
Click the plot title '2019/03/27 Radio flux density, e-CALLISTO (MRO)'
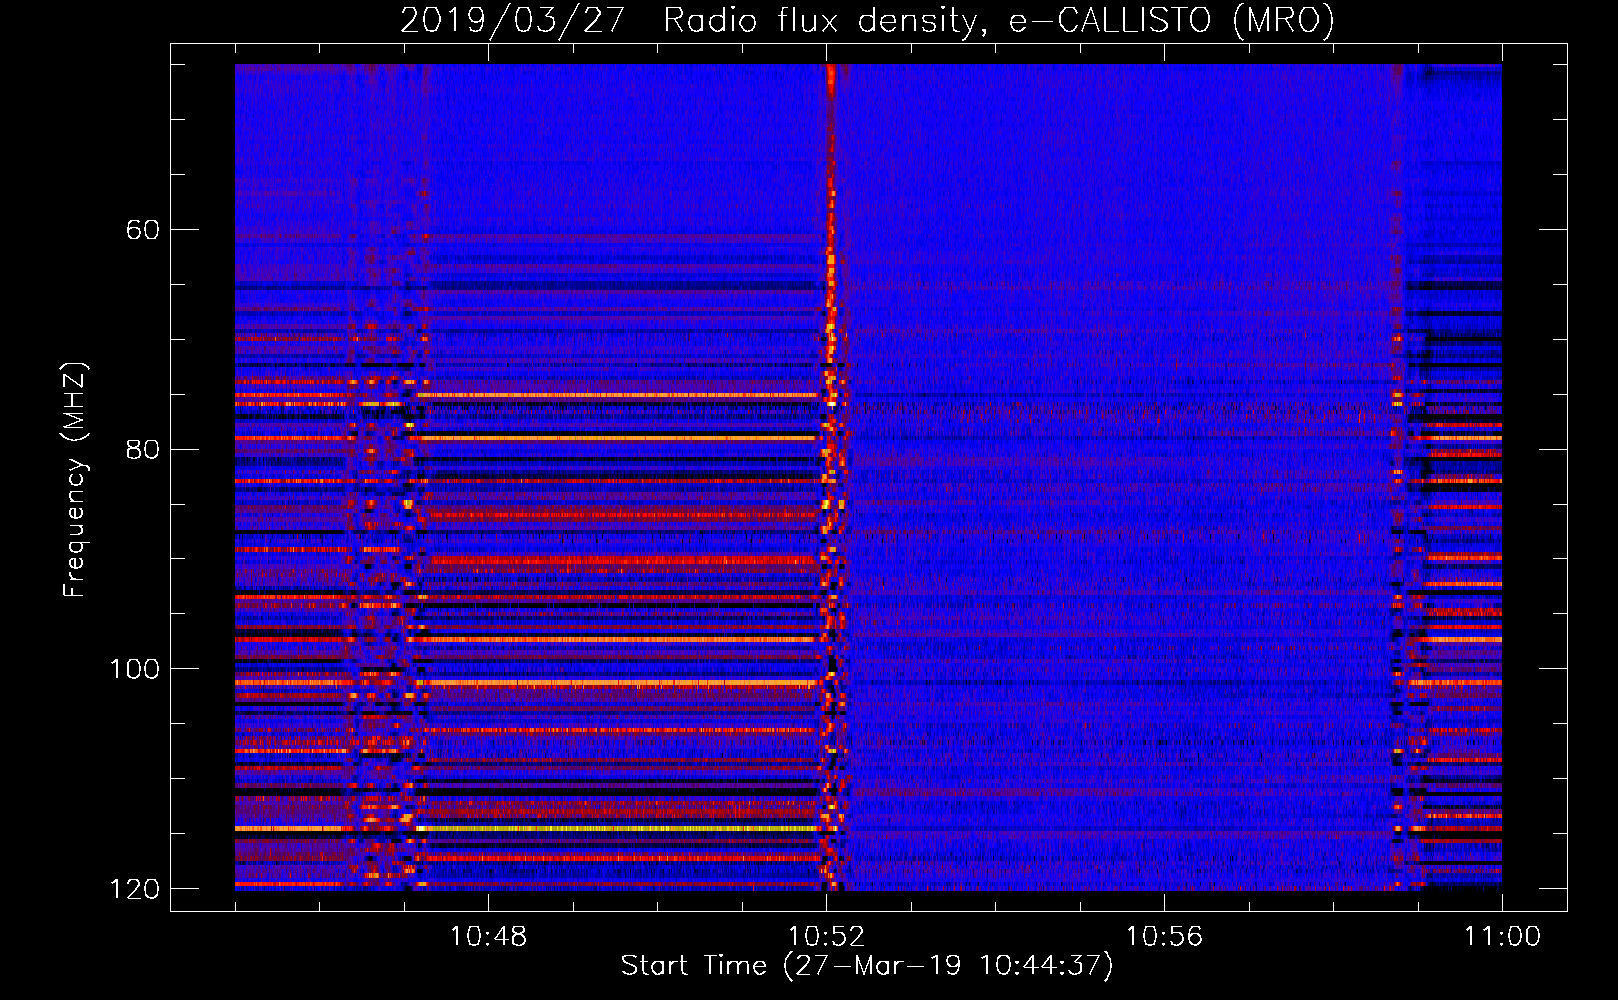[867, 20]
